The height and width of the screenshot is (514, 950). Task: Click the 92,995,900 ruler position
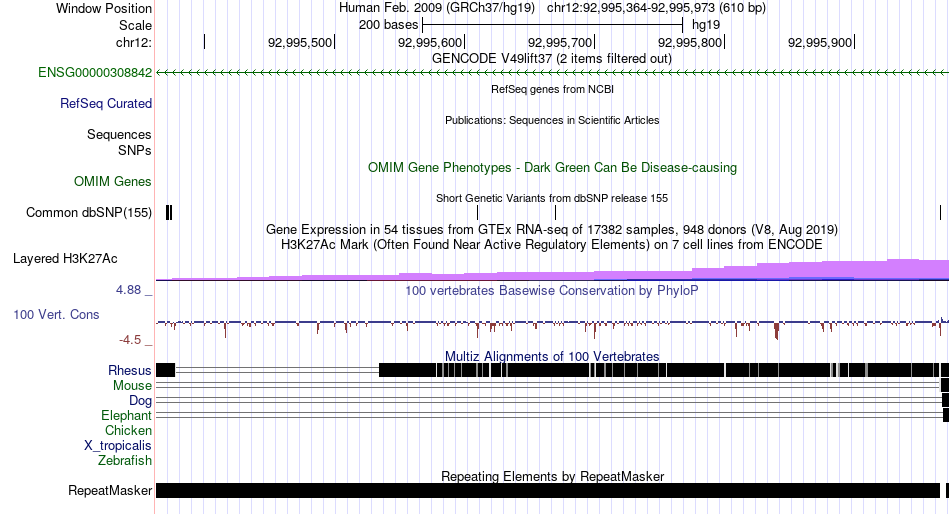click(820, 42)
